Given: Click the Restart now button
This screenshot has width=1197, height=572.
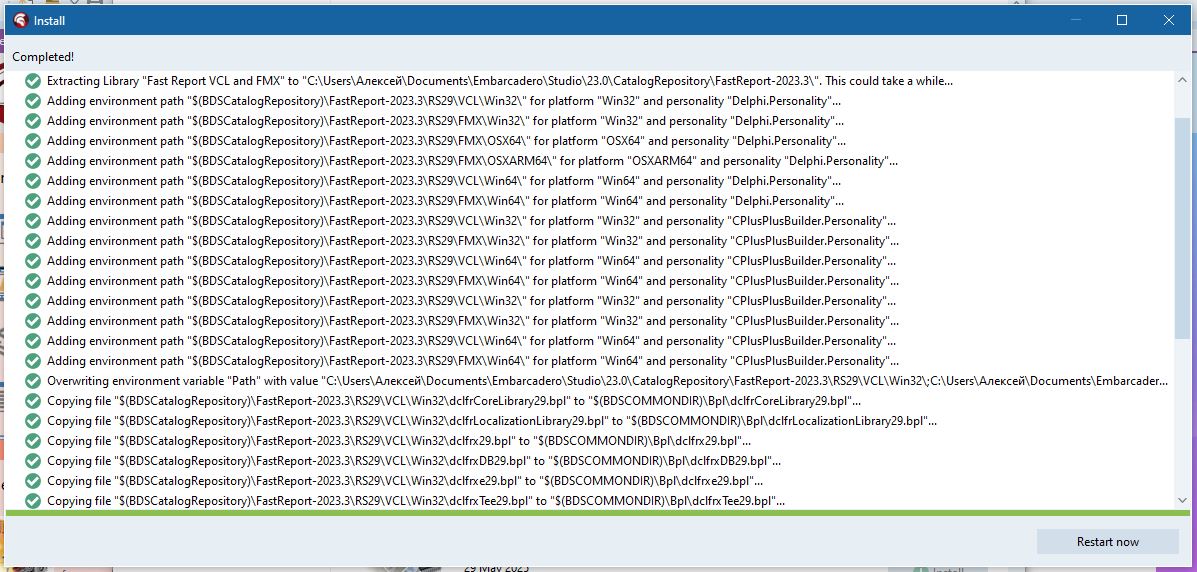Looking at the screenshot, I should point(1107,541).
